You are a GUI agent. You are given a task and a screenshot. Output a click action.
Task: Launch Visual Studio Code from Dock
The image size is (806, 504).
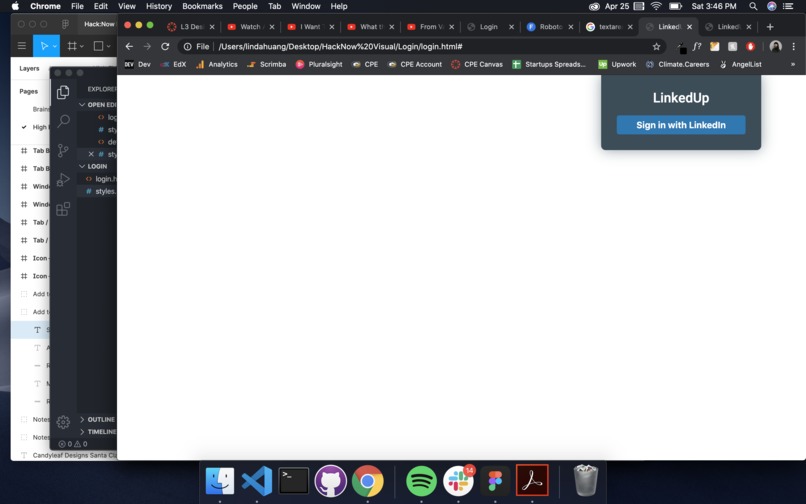coord(257,481)
